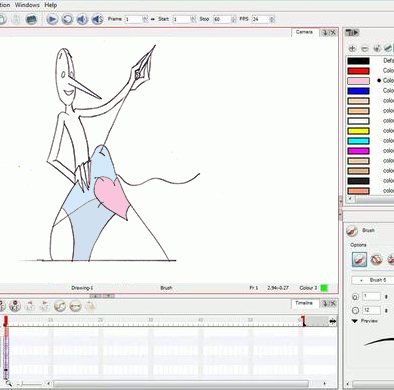Select the magenta colour swatch
The image size is (394, 390).
(358, 151)
